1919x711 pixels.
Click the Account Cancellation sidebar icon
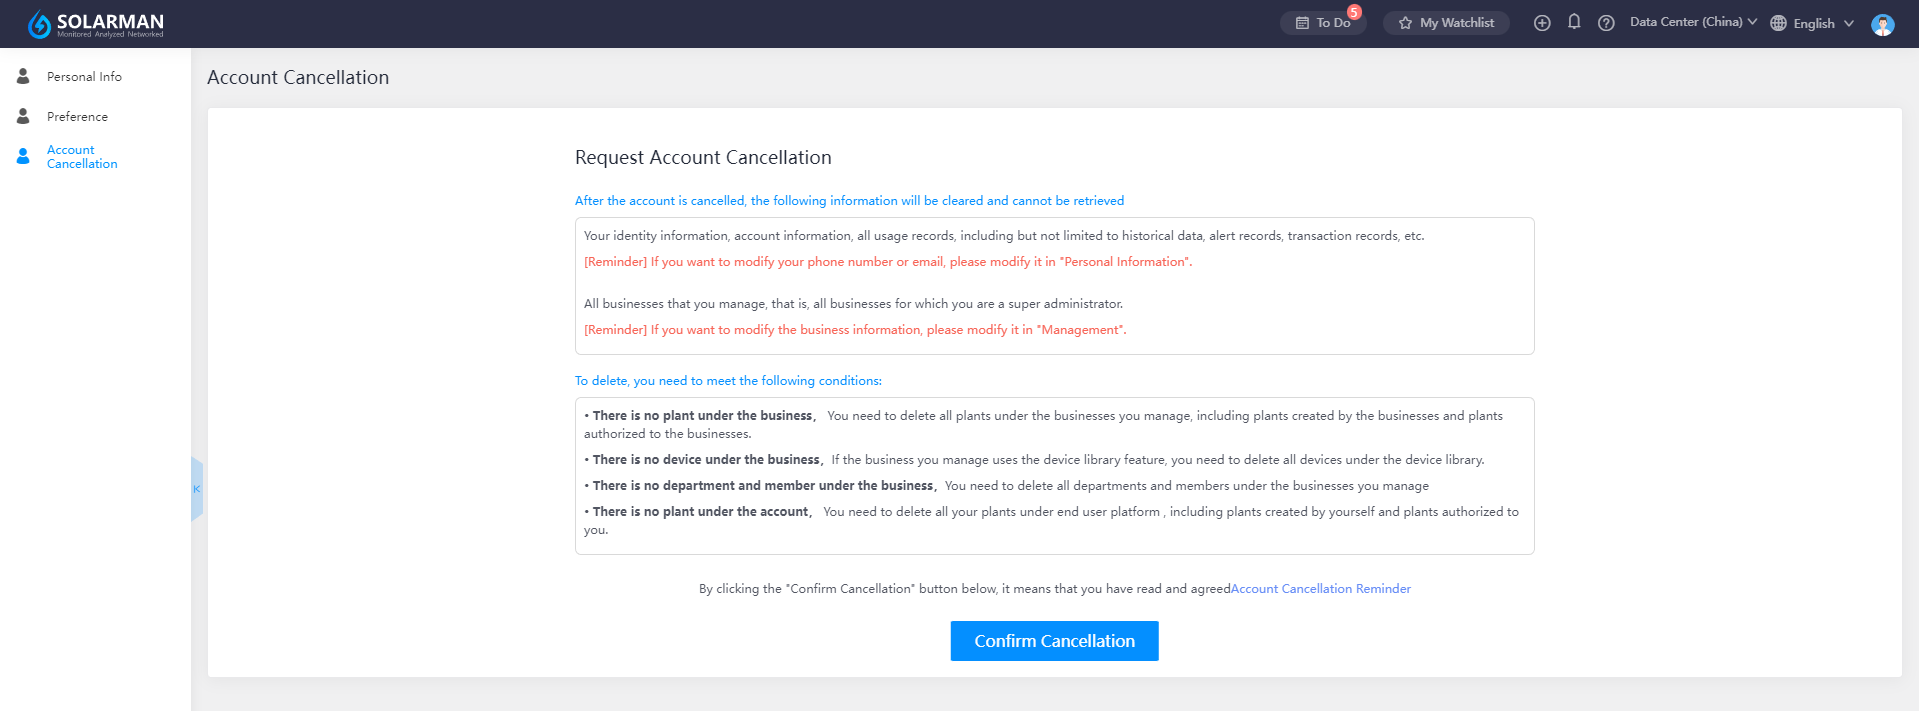(x=23, y=156)
